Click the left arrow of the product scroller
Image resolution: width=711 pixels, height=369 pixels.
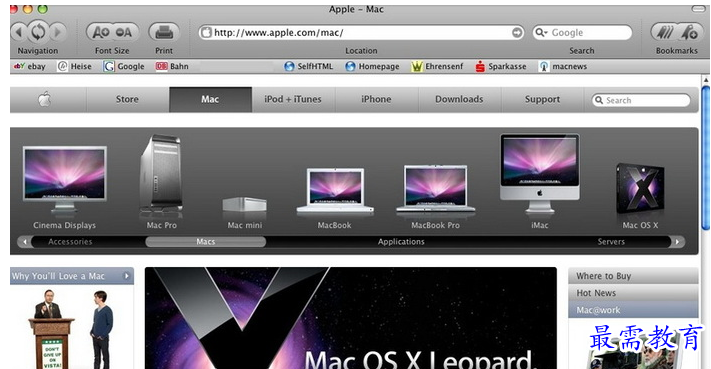[25, 242]
